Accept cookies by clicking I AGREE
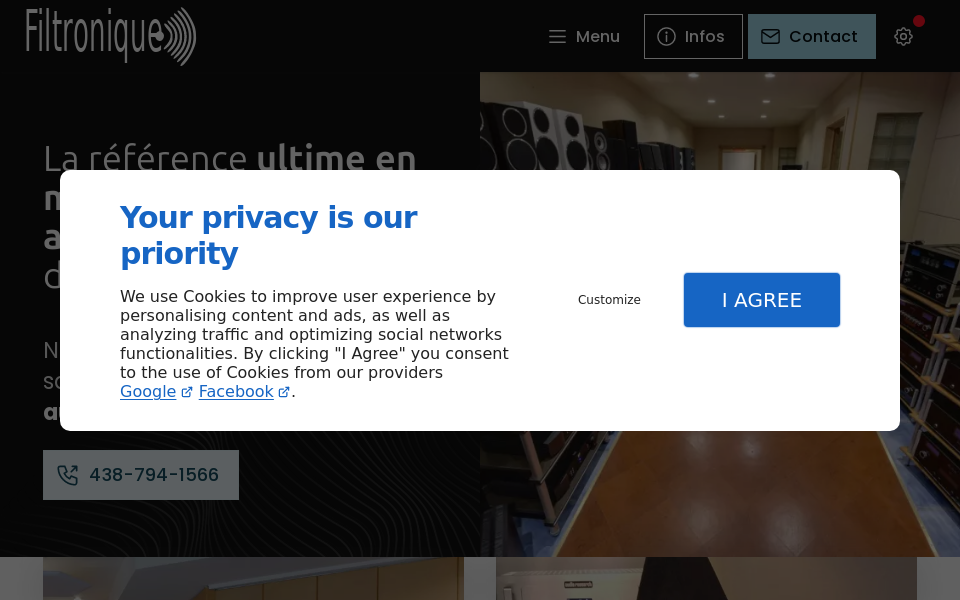This screenshot has width=960, height=600. (x=761, y=299)
